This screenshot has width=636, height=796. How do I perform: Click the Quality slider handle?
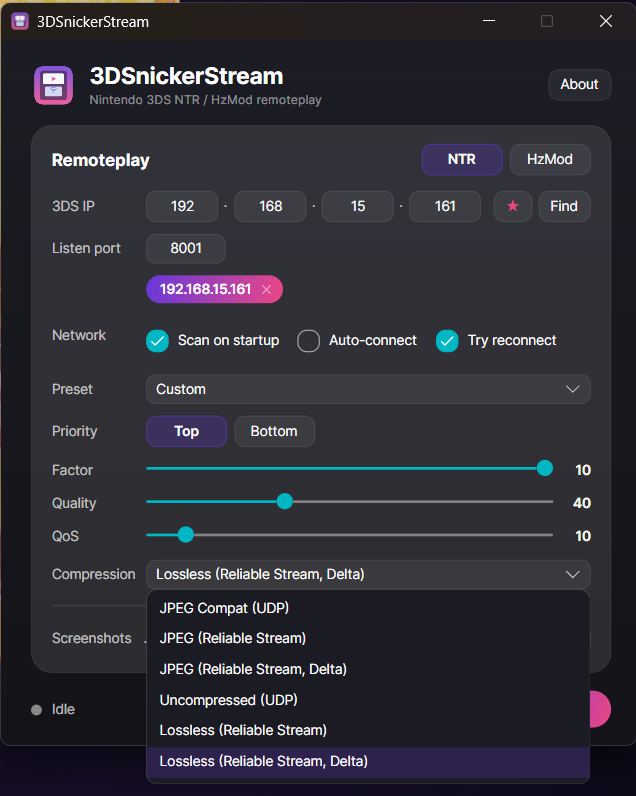(x=285, y=502)
